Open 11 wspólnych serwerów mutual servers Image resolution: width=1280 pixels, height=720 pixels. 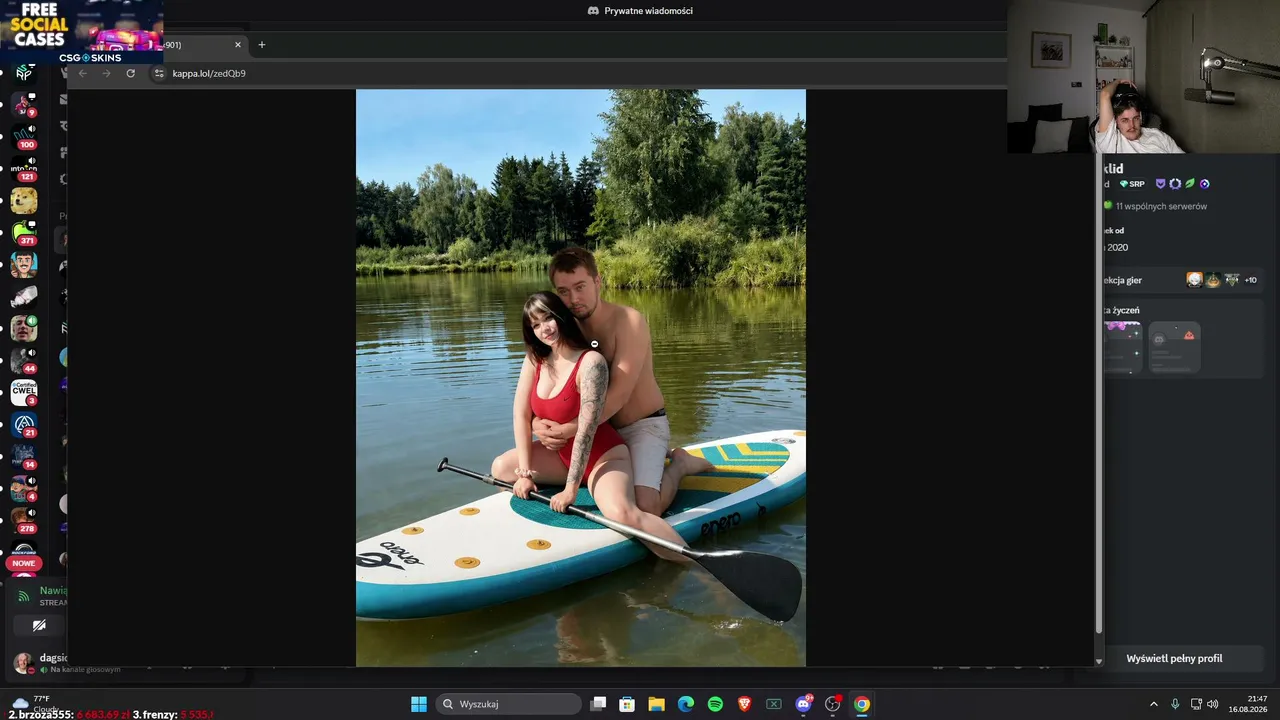pyautogui.click(x=1160, y=206)
